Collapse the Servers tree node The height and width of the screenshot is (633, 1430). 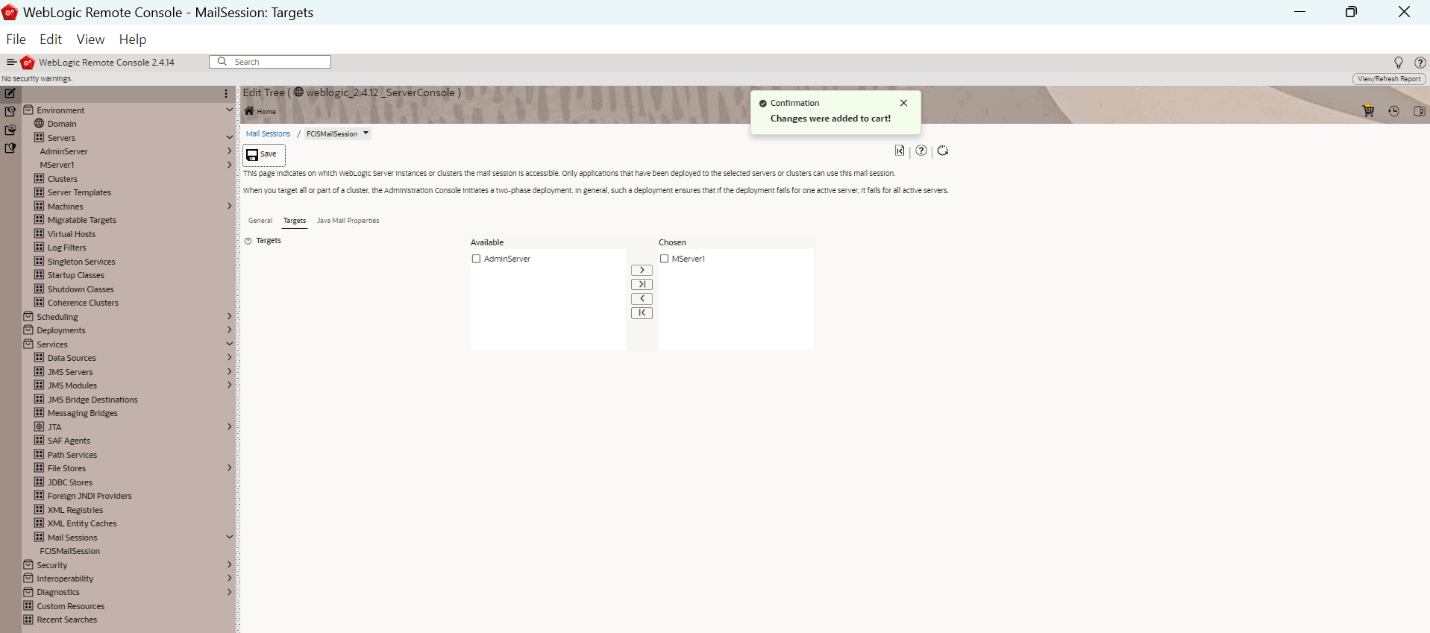click(x=229, y=138)
